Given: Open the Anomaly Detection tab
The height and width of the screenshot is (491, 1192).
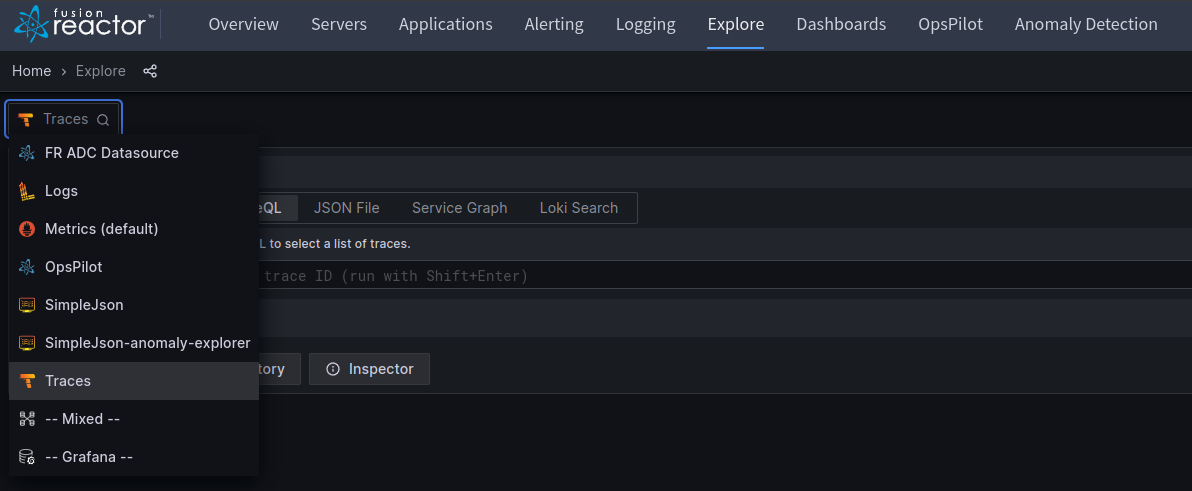Looking at the screenshot, I should [x=1086, y=24].
